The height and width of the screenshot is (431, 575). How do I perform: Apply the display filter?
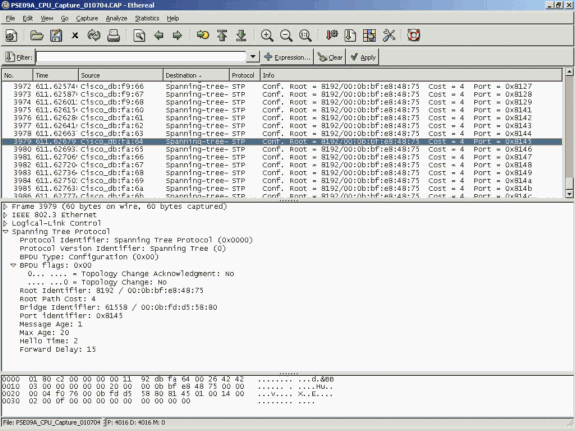(363, 57)
